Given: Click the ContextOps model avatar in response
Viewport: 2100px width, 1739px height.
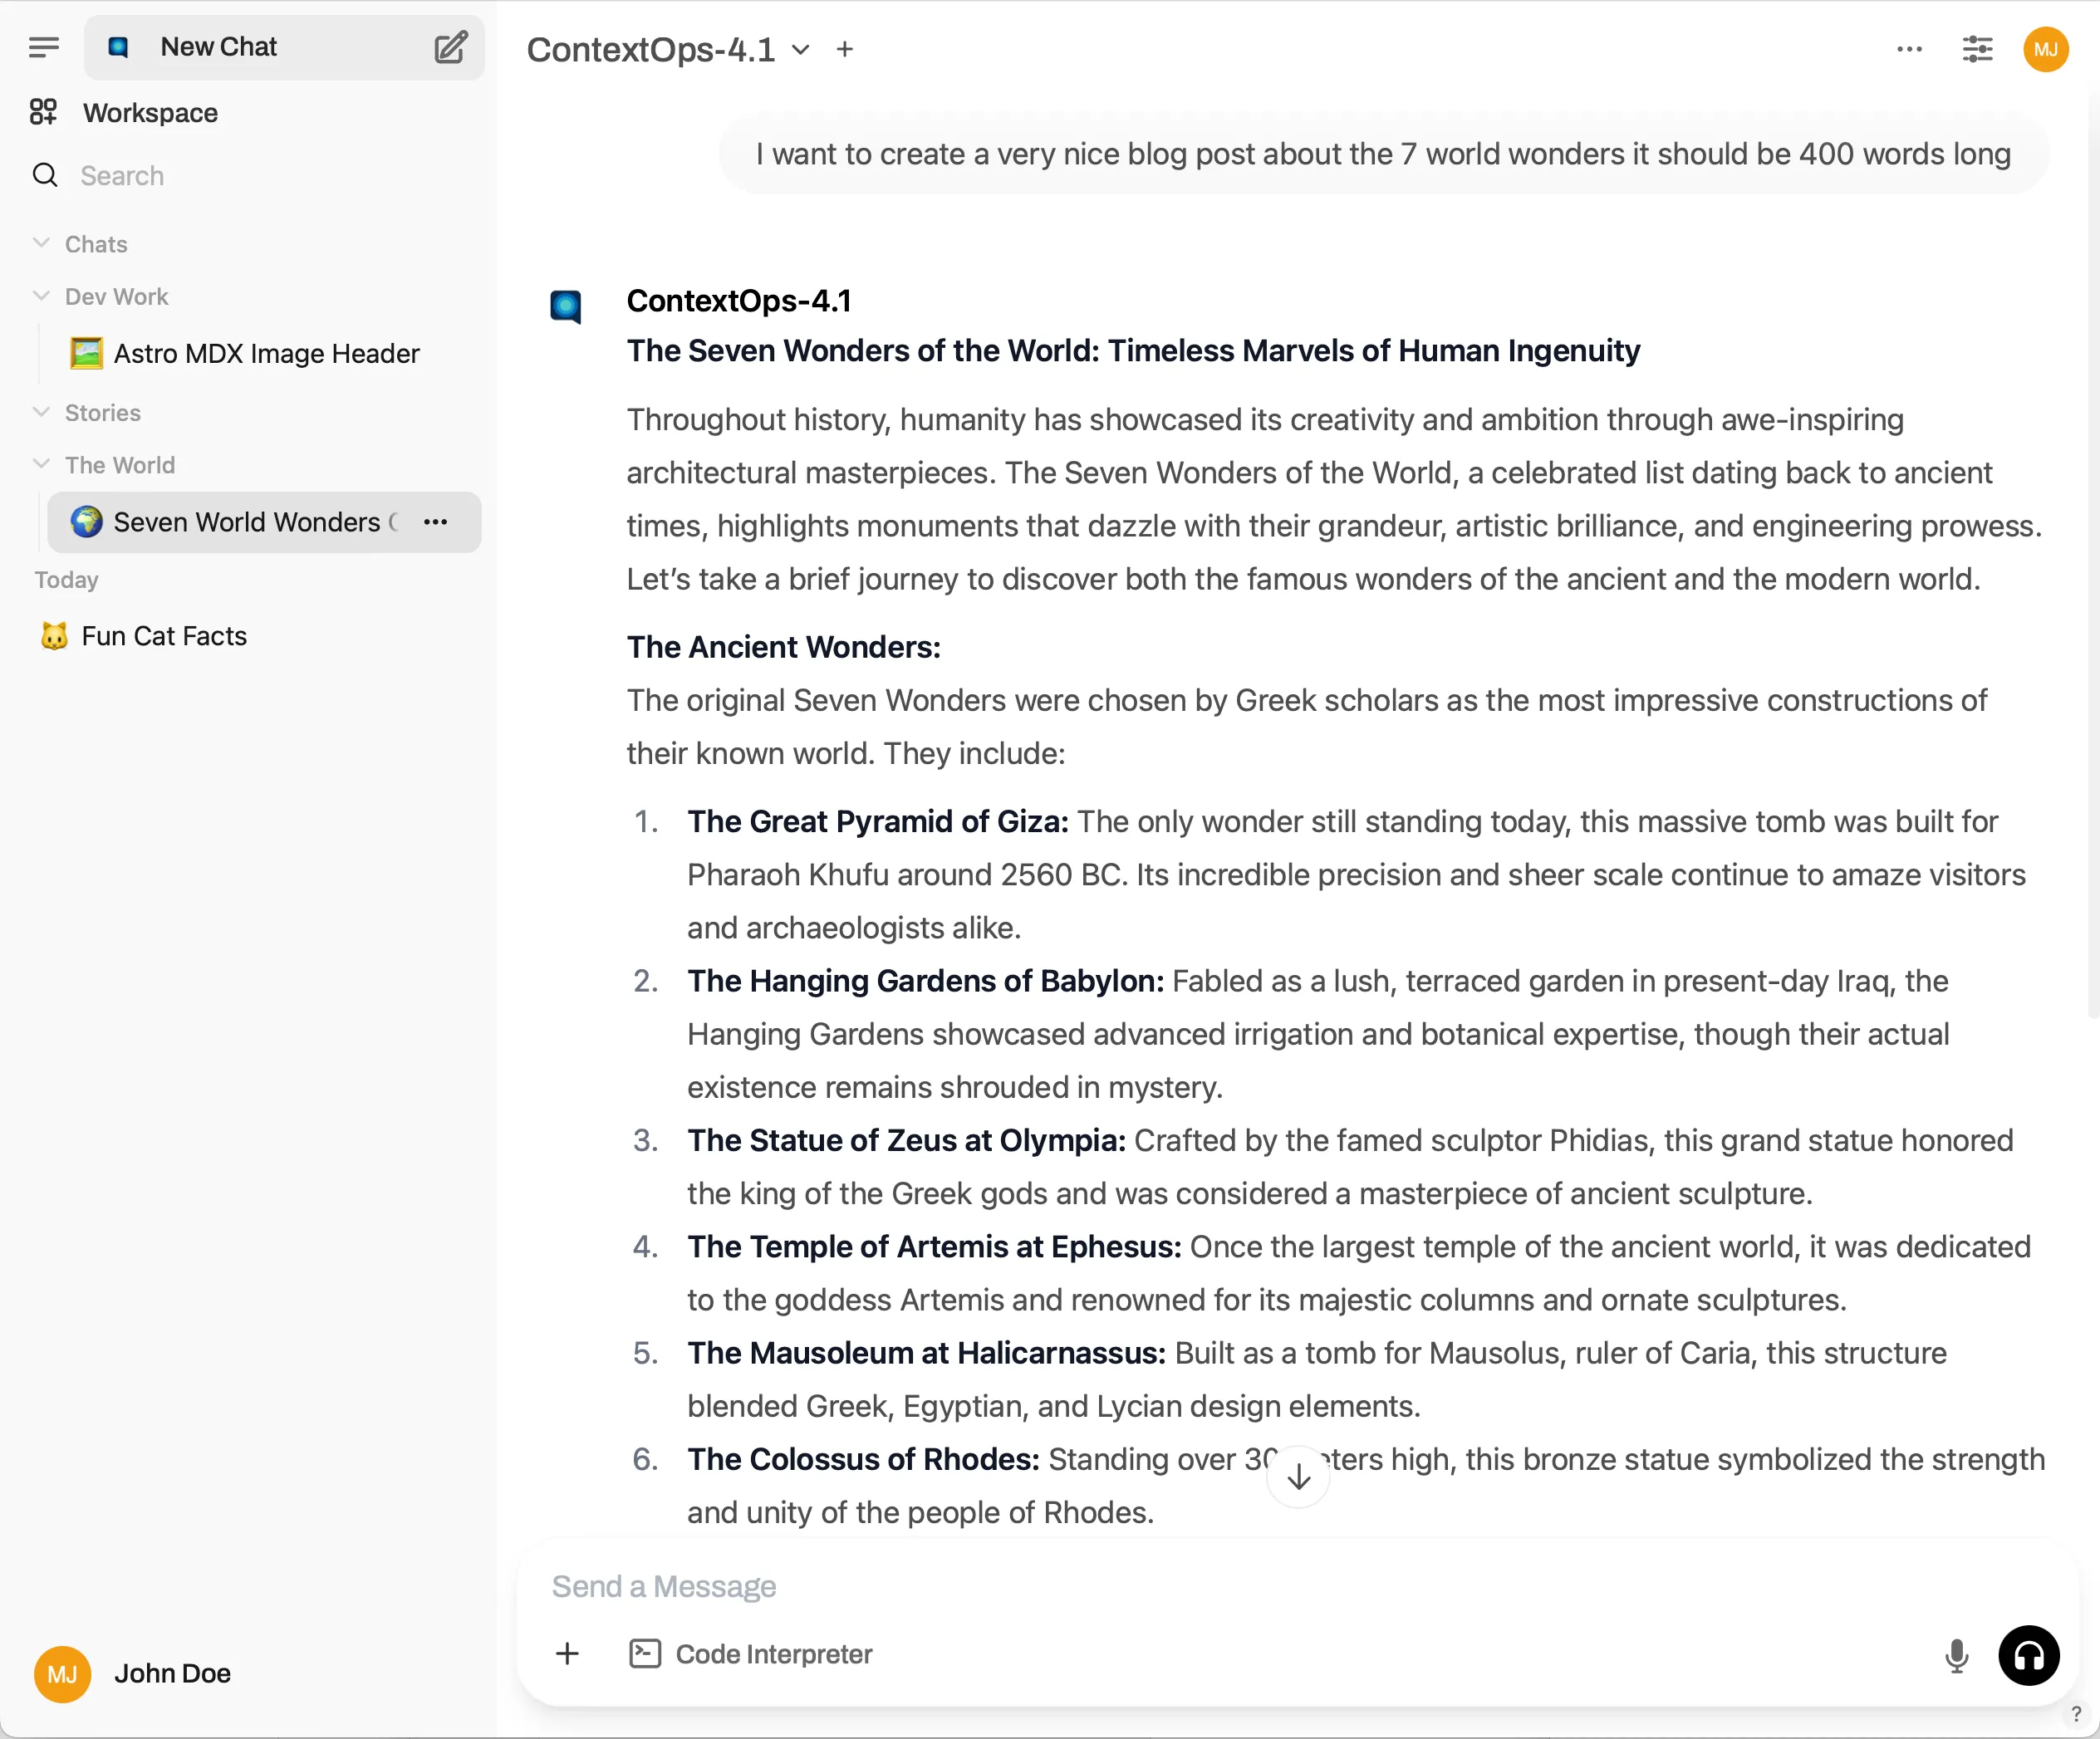Looking at the screenshot, I should tap(566, 306).
